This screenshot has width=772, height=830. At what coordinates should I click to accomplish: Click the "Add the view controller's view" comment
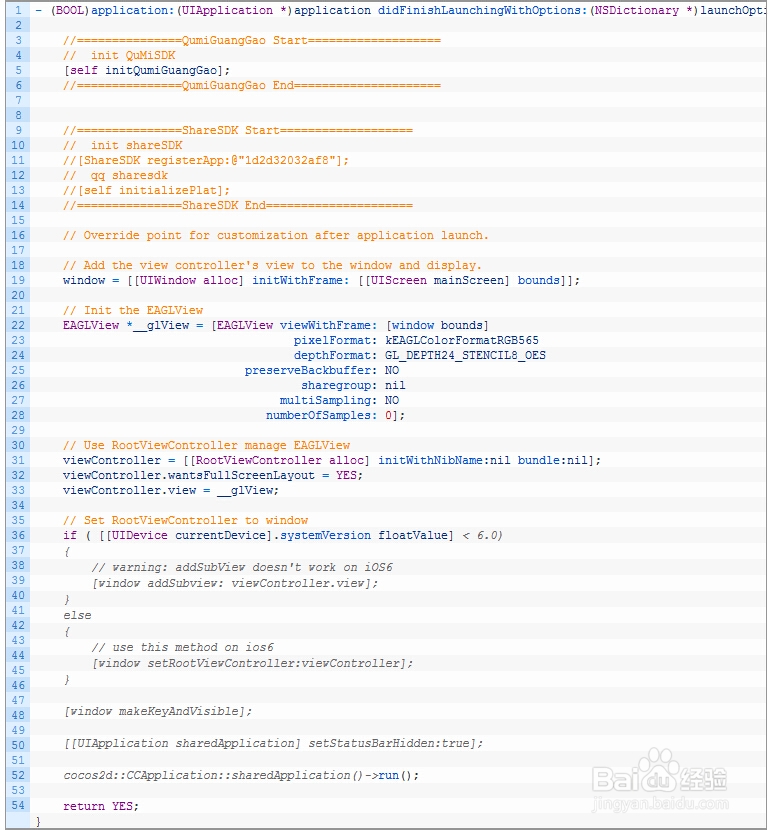[272, 265]
